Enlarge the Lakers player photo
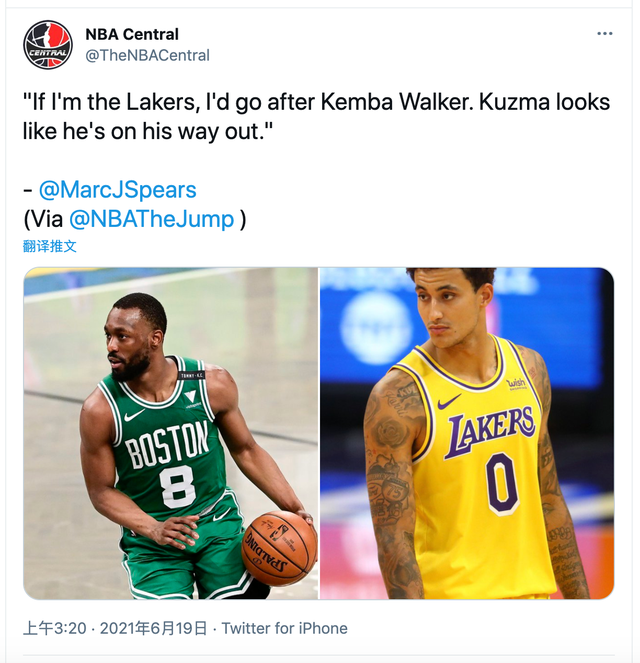The height and width of the screenshot is (663, 640). click(467, 433)
